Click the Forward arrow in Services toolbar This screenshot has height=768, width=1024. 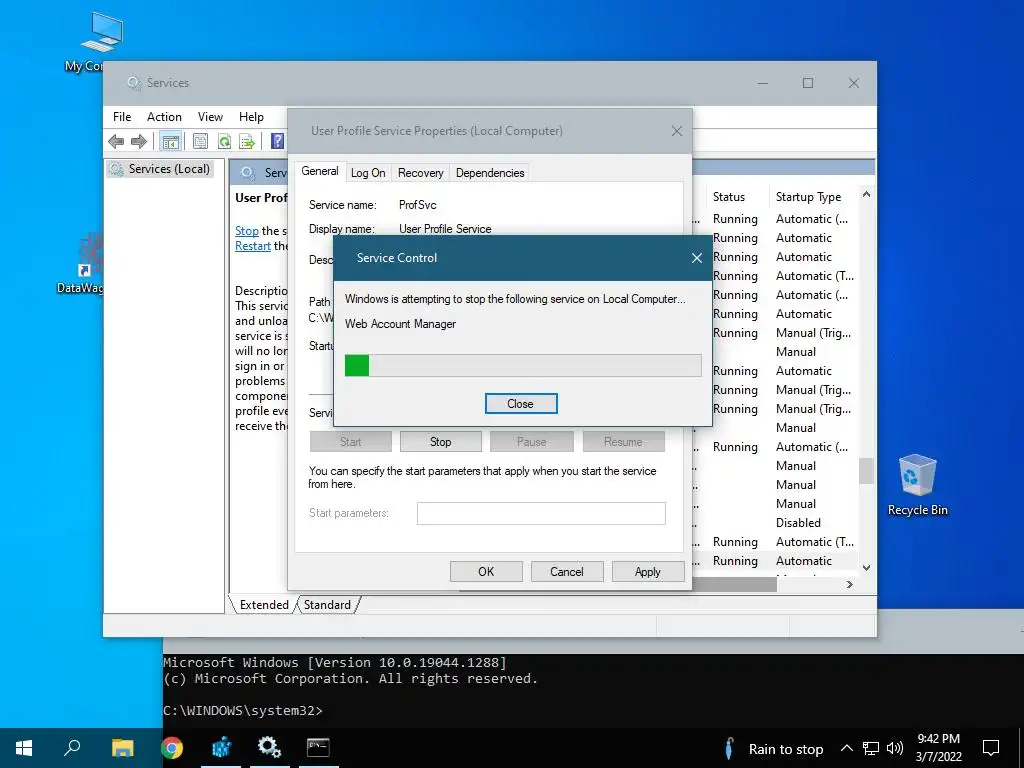138,141
